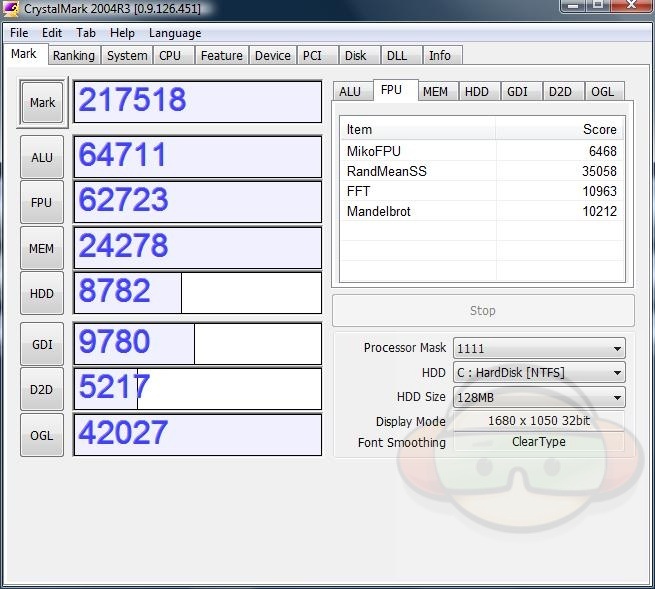Open the File menu
The height and width of the screenshot is (589, 655).
pyautogui.click(x=19, y=33)
